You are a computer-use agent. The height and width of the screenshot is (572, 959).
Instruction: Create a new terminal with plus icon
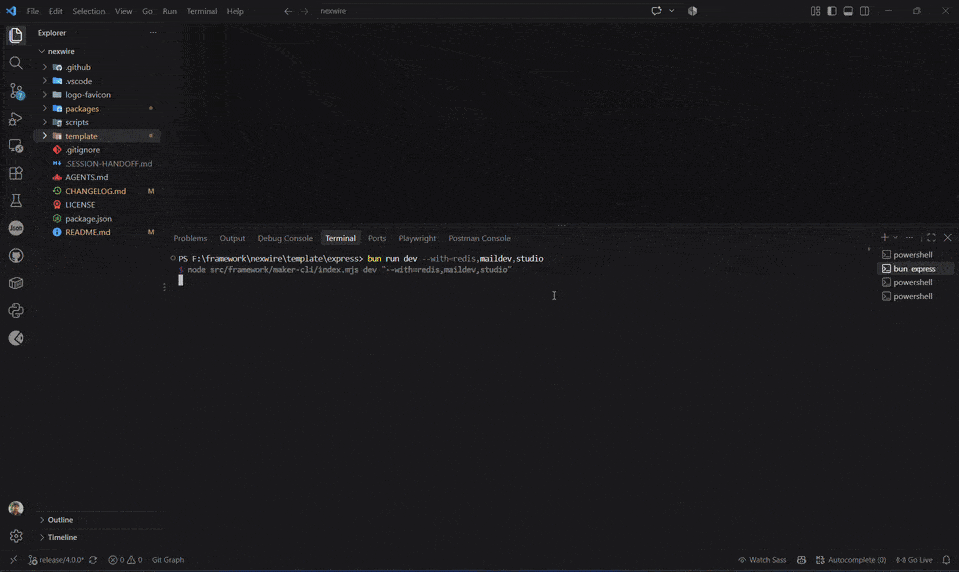(884, 237)
